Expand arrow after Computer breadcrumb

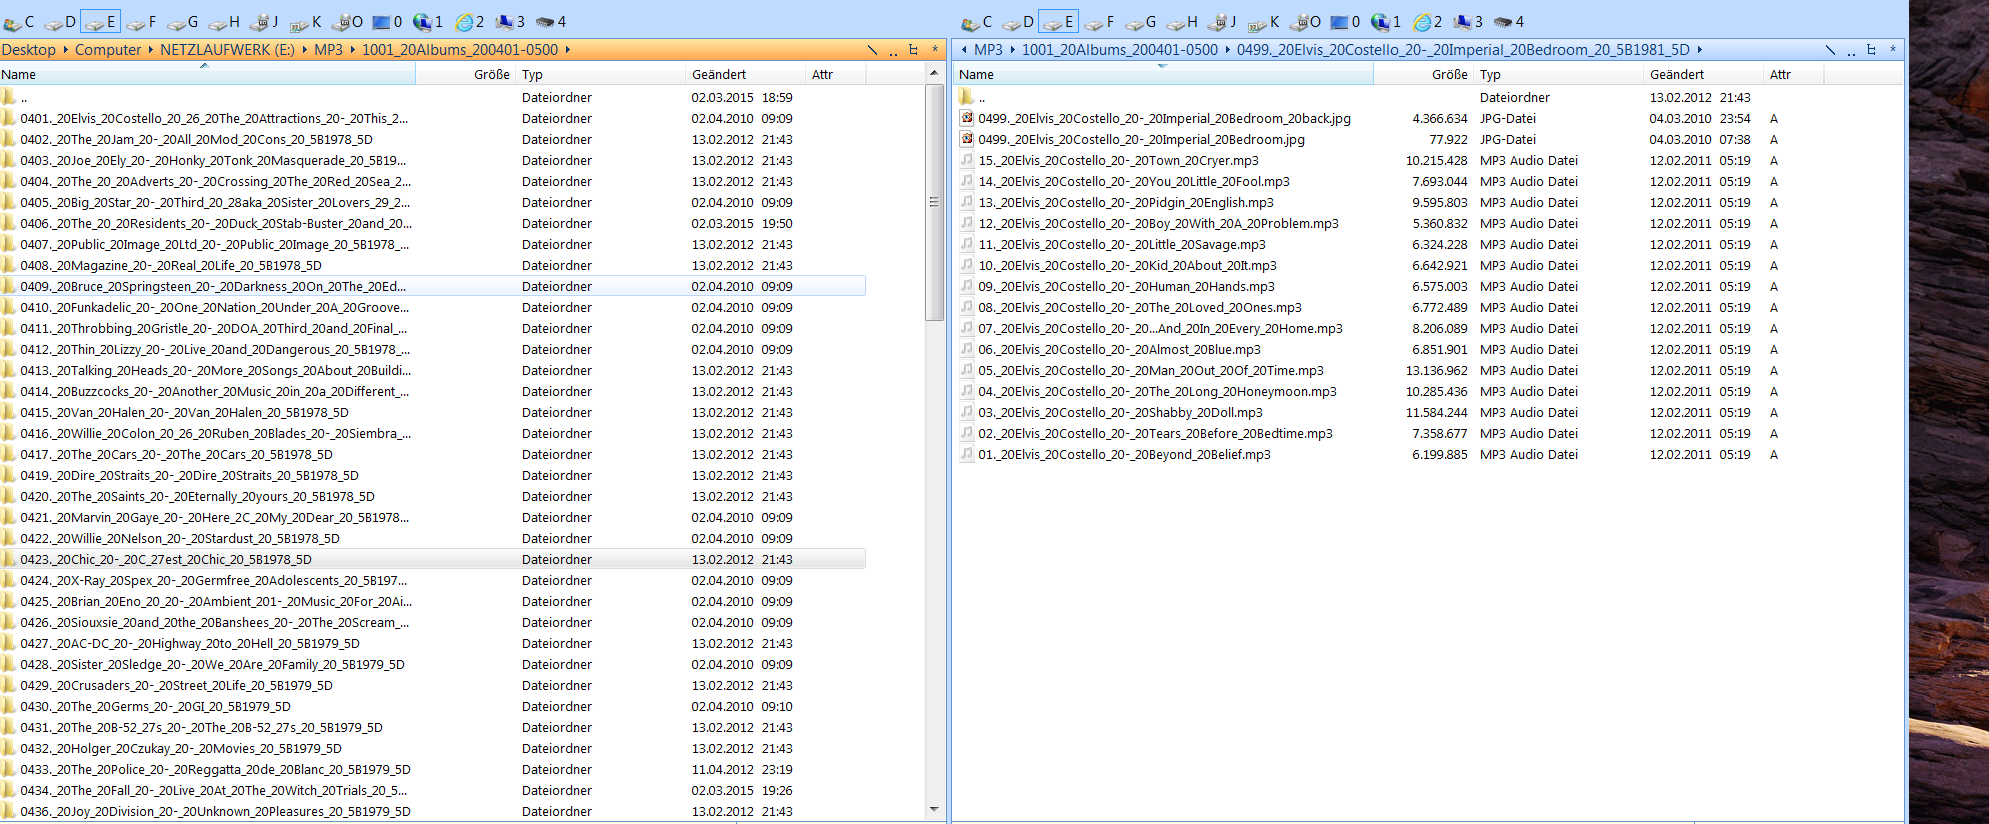click(151, 50)
